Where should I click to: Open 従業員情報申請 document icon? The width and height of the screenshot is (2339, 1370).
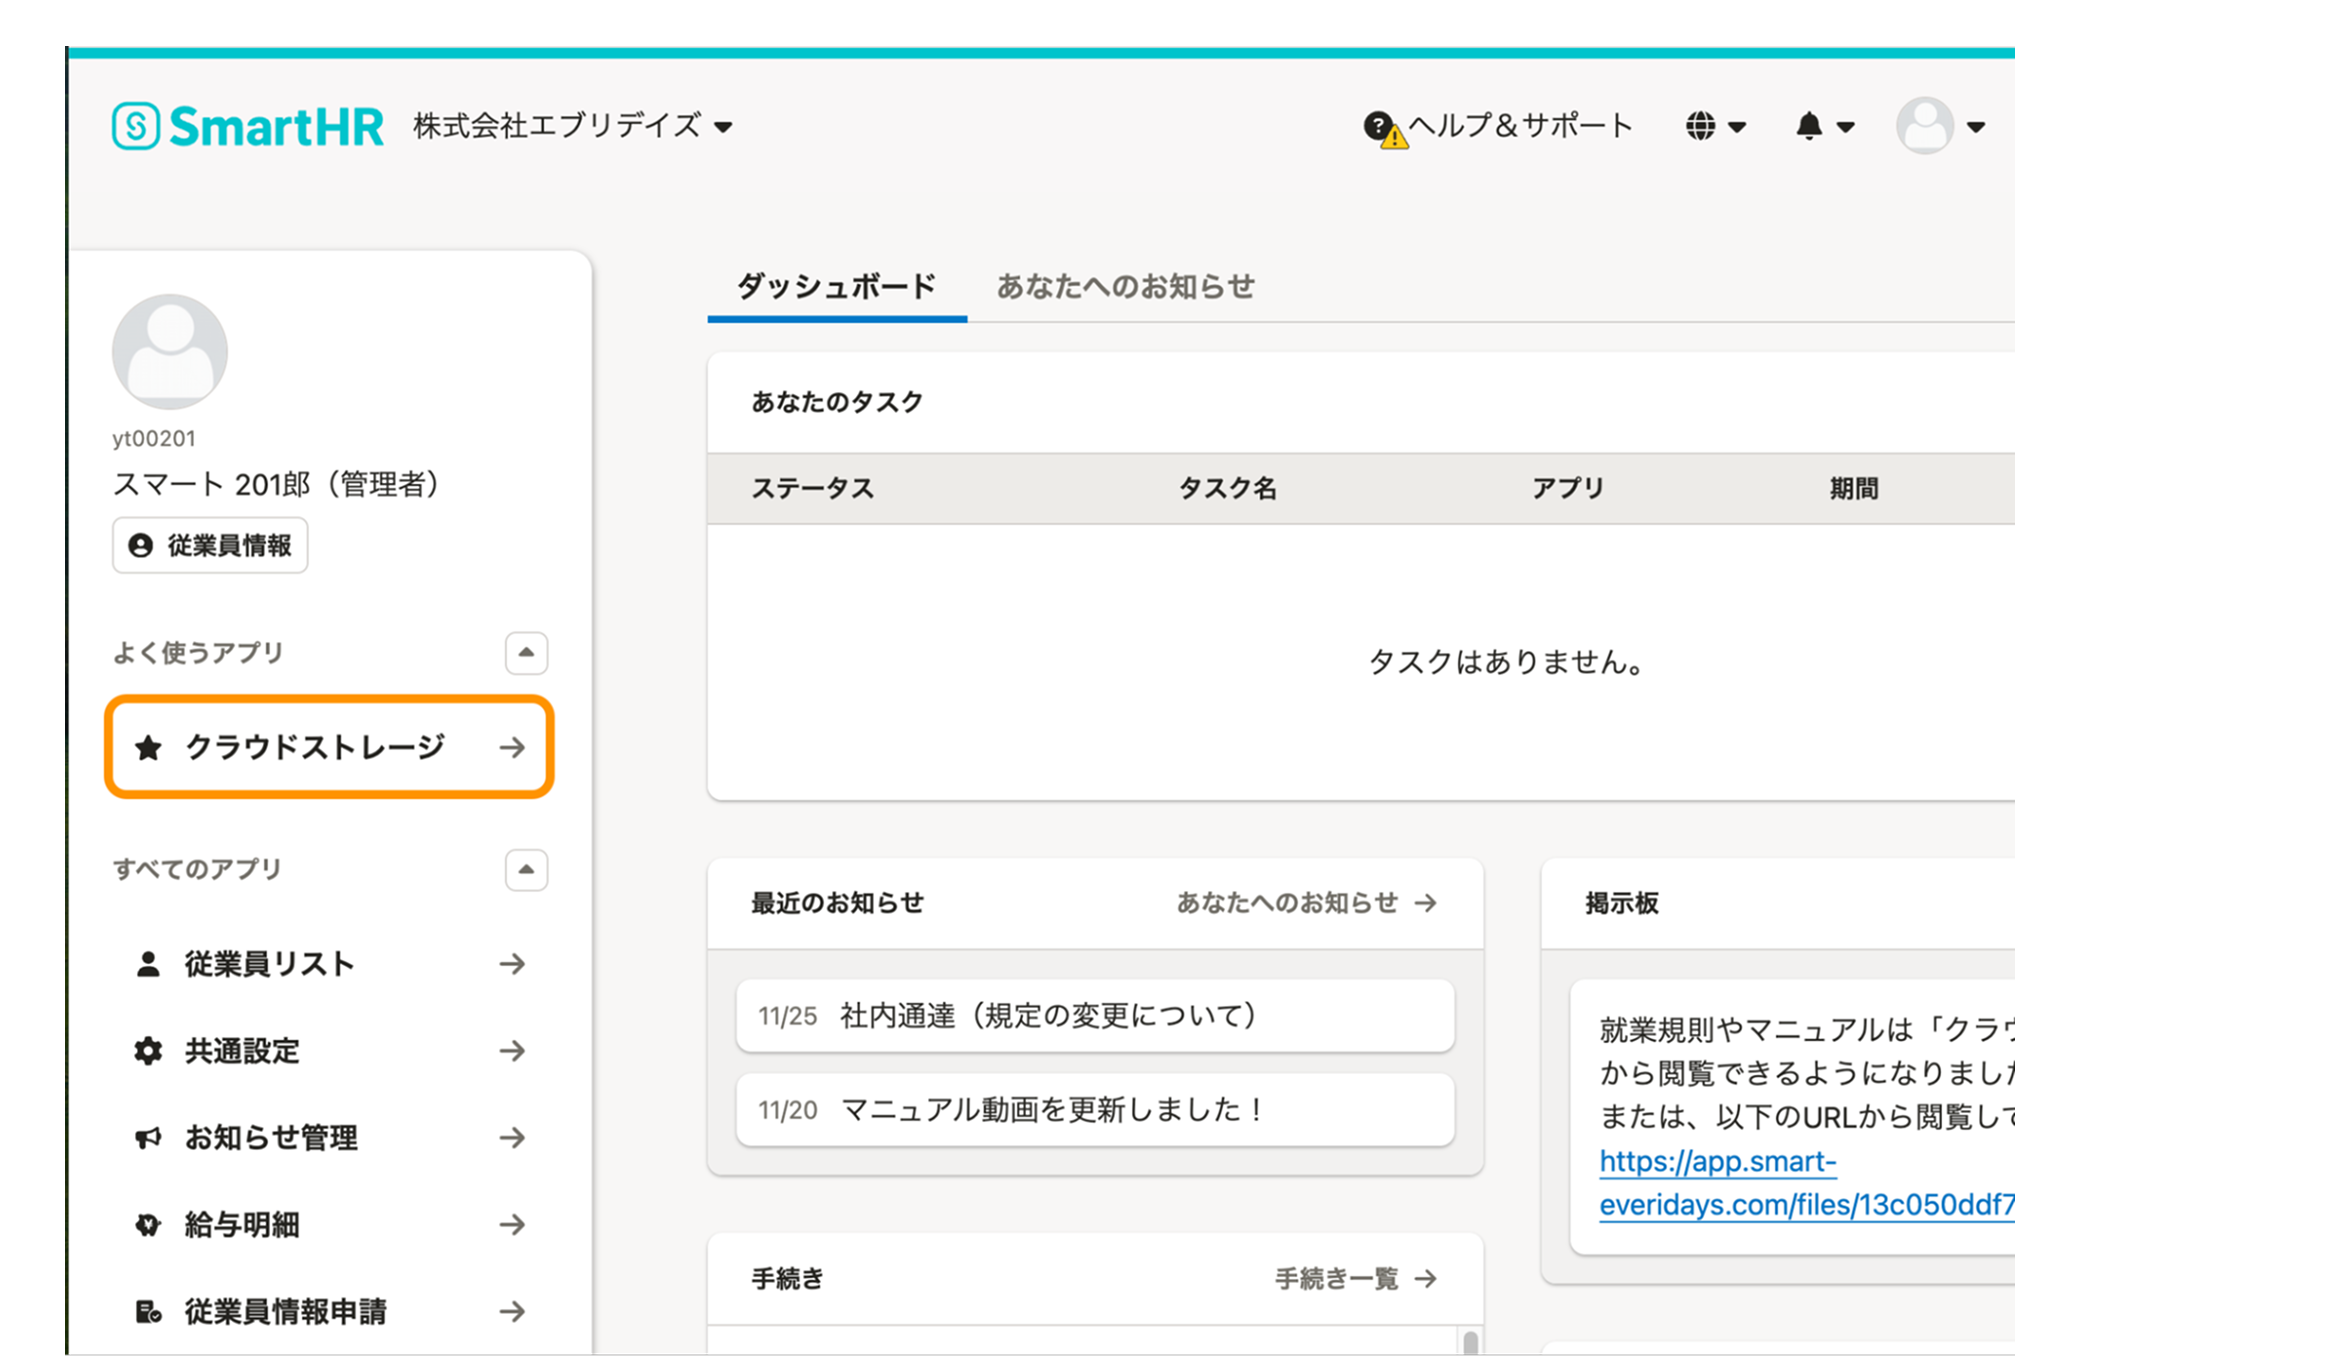(x=148, y=1312)
